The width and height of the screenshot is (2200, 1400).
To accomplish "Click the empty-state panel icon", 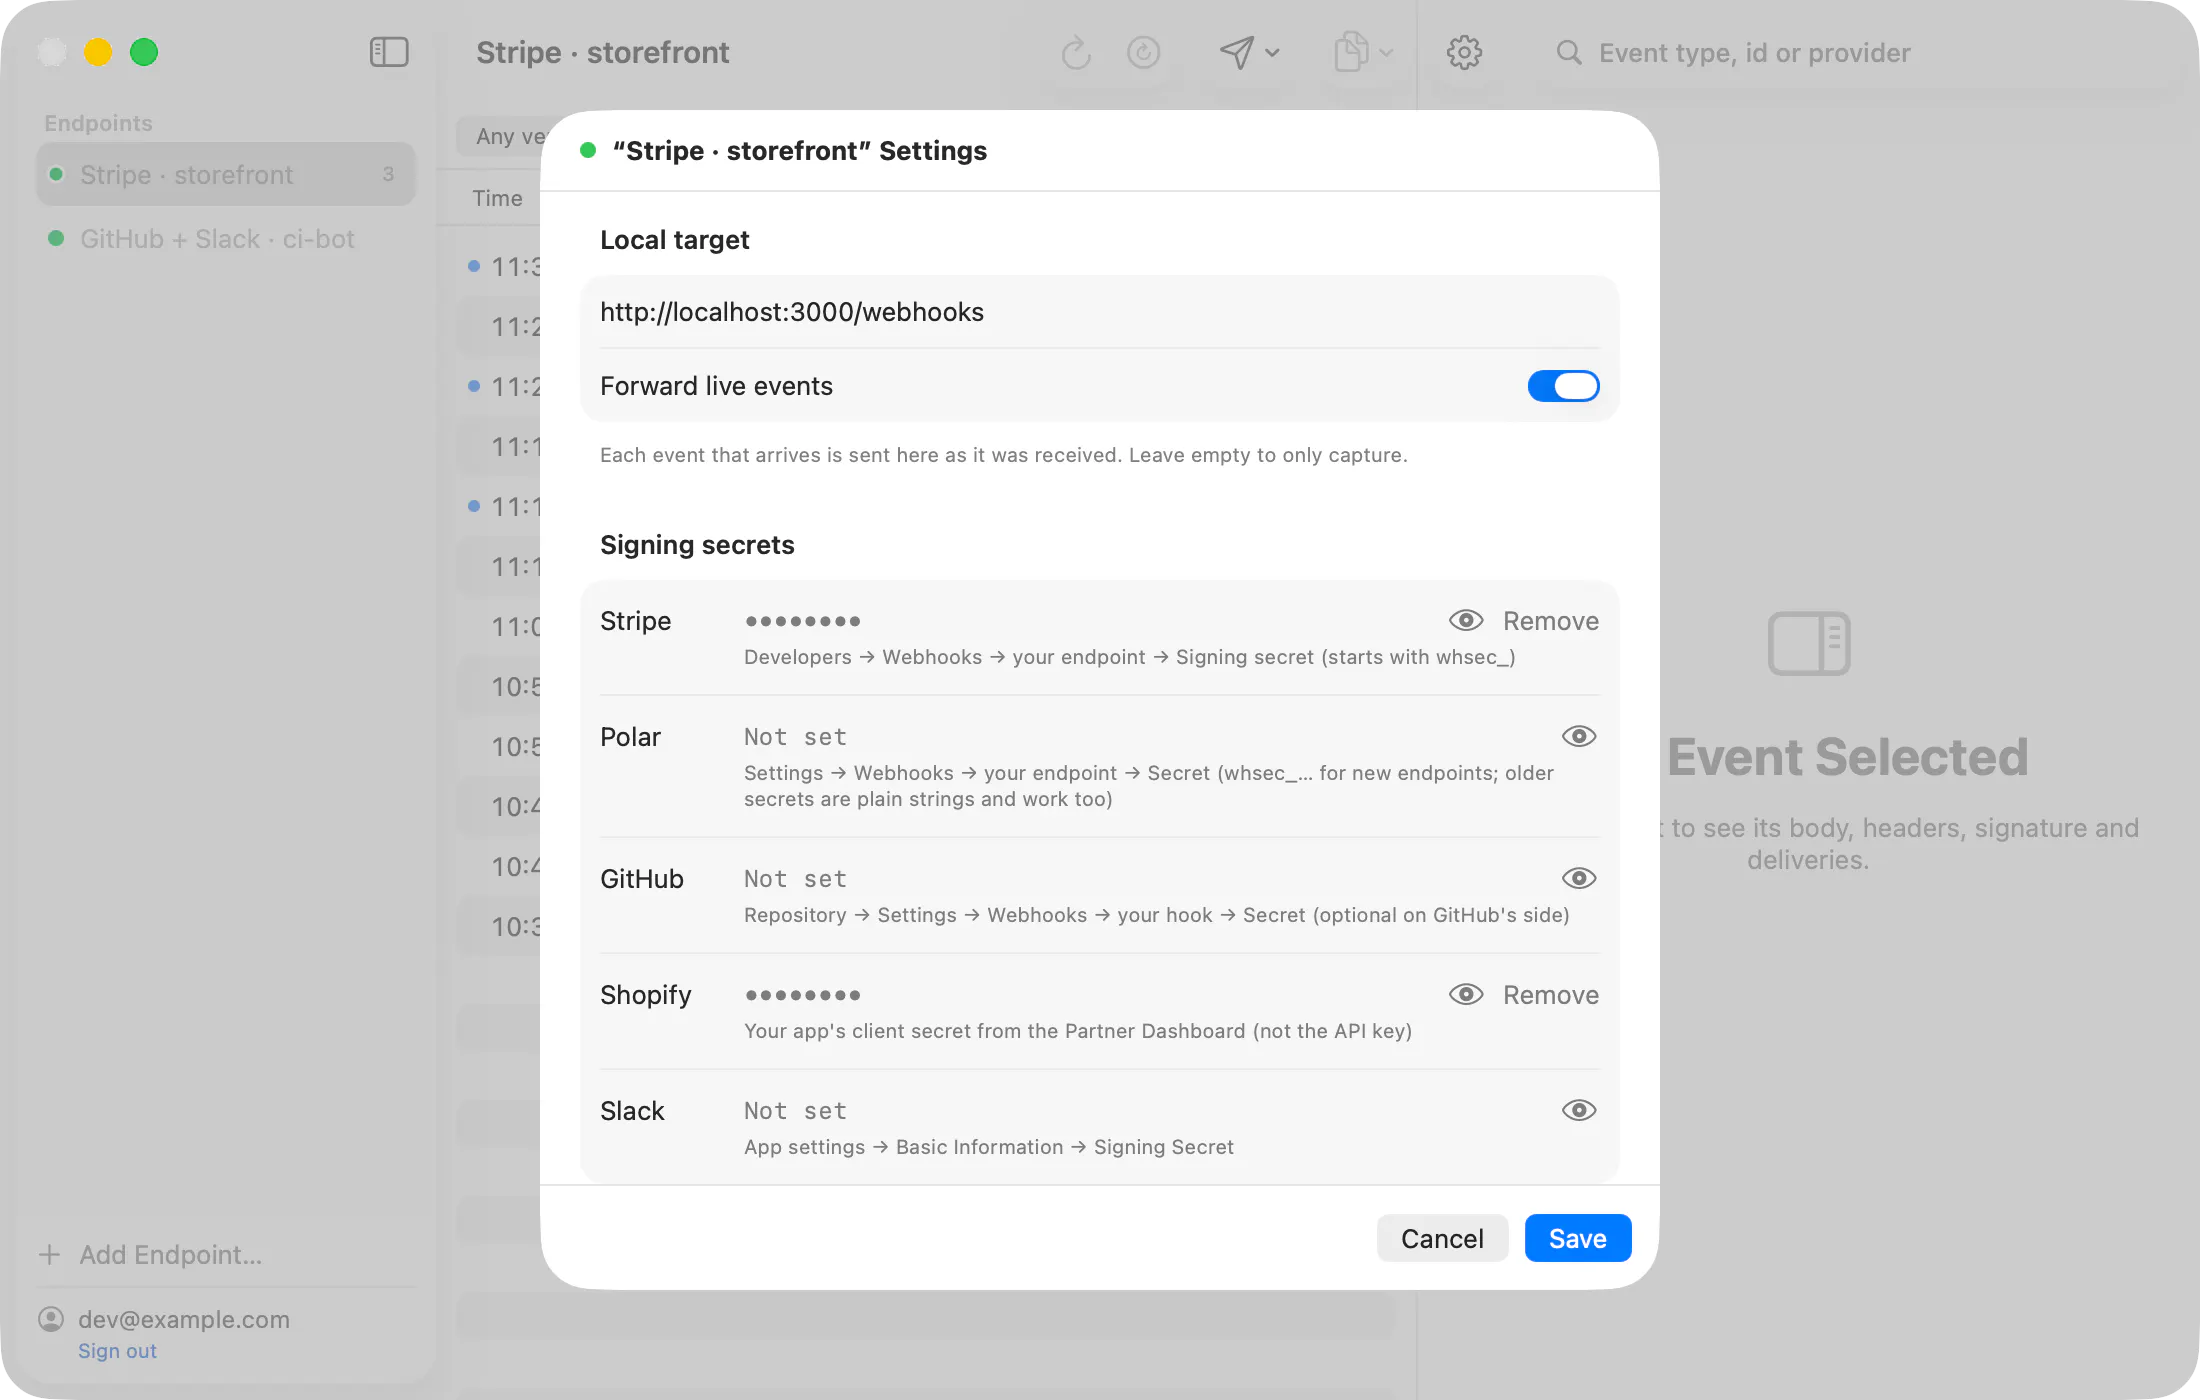I will pyautogui.click(x=1809, y=643).
